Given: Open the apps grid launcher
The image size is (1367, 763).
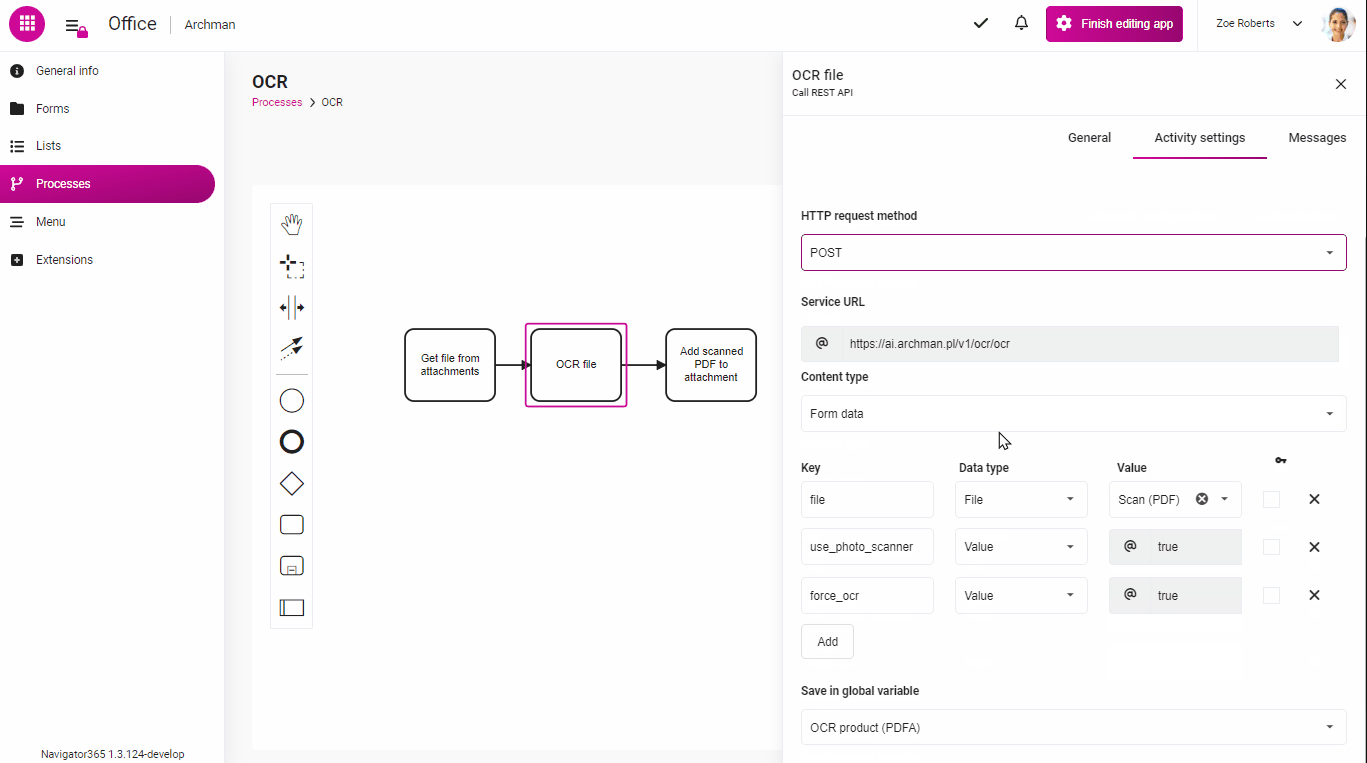Looking at the screenshot, I should pyautogui.click(x=27, y=24).
